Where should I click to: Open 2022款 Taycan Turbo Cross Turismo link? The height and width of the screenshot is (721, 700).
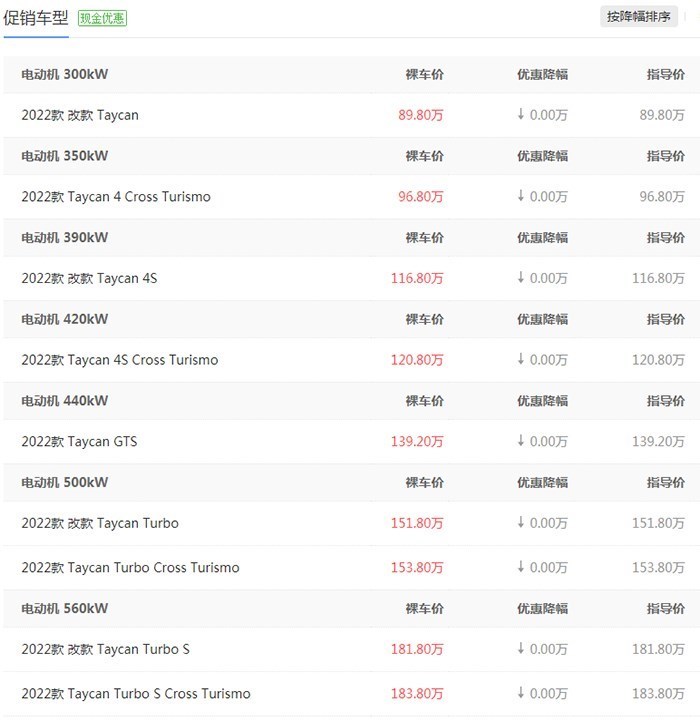click(130, 567)
